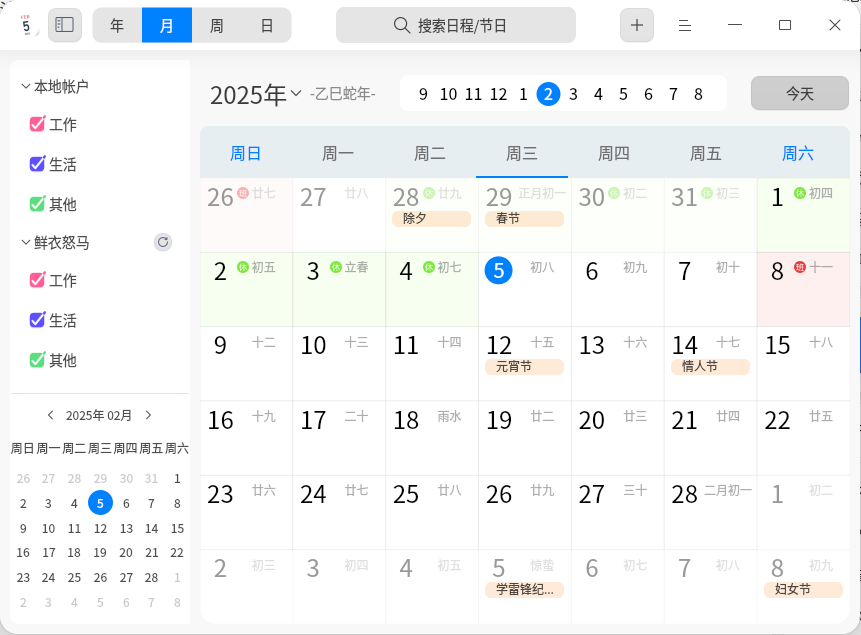Uncheck 工作 under 鲜衣怒马
The height and width of the screenshot is (635, 861).
click(37, 280)
